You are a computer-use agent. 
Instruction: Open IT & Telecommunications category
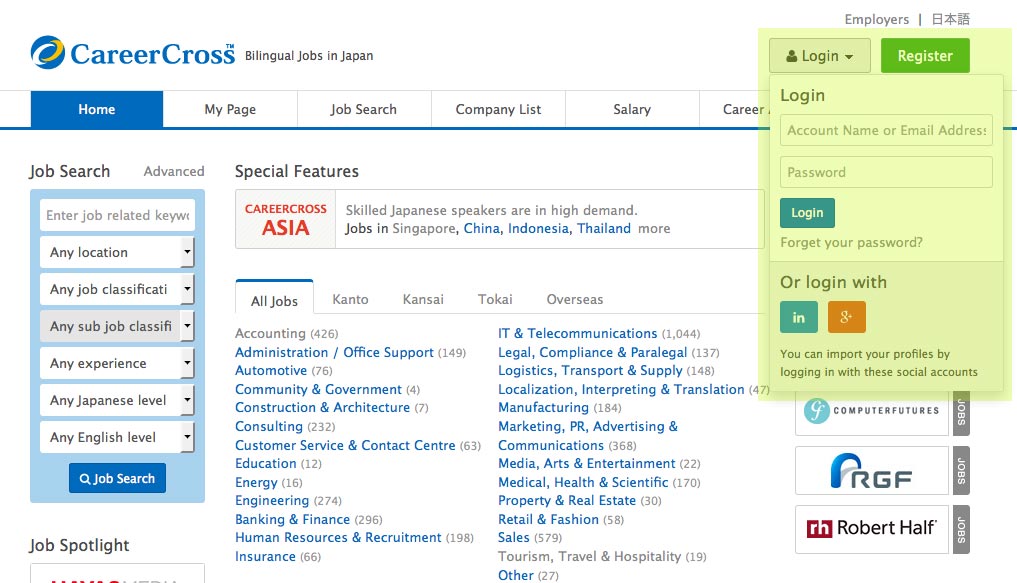tap(577, 333)
